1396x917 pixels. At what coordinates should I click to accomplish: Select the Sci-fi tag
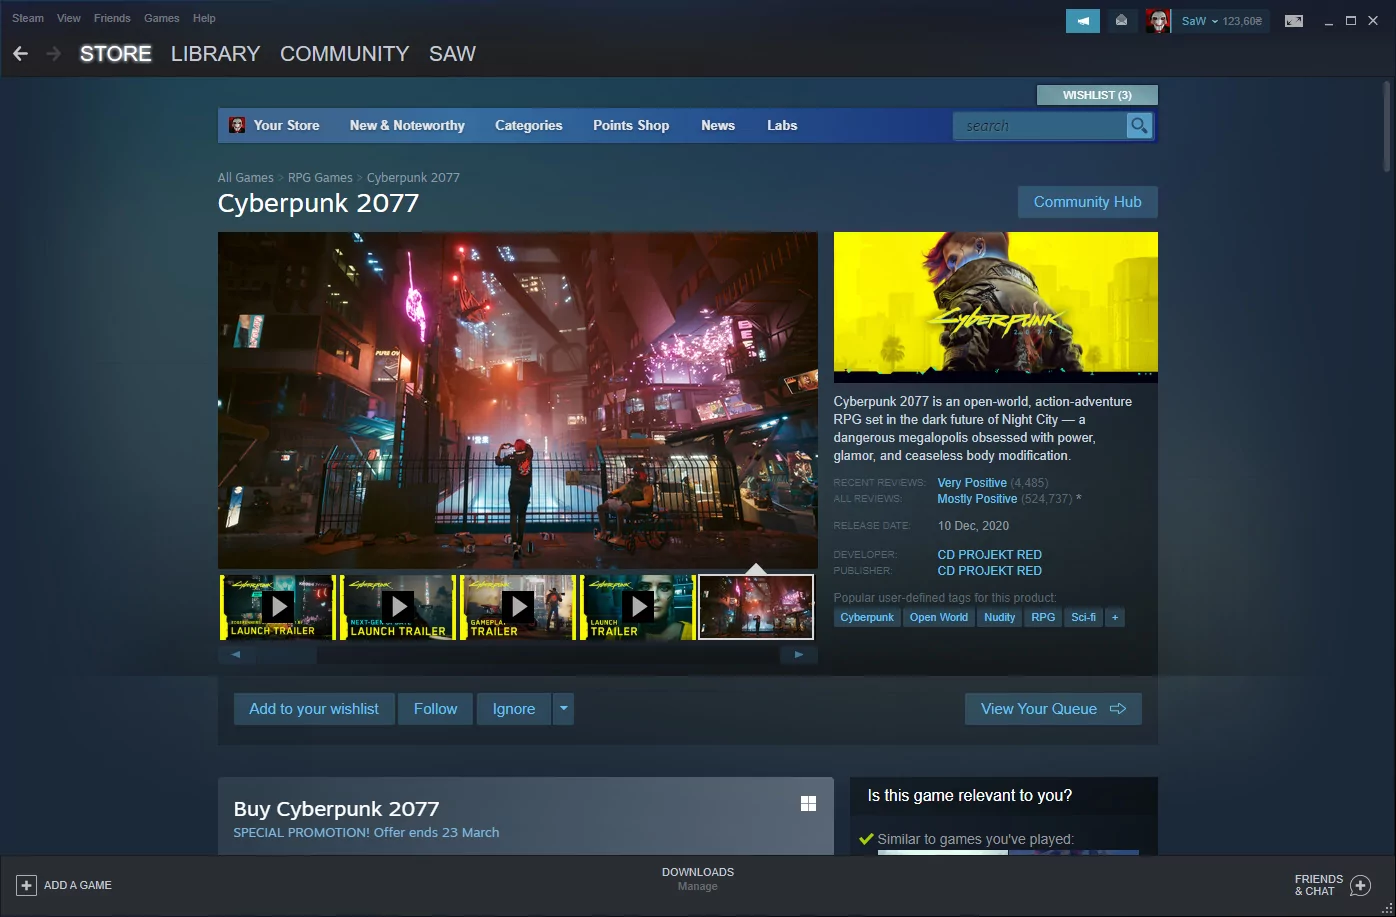pyautogui.click(x=1083, y=617)
